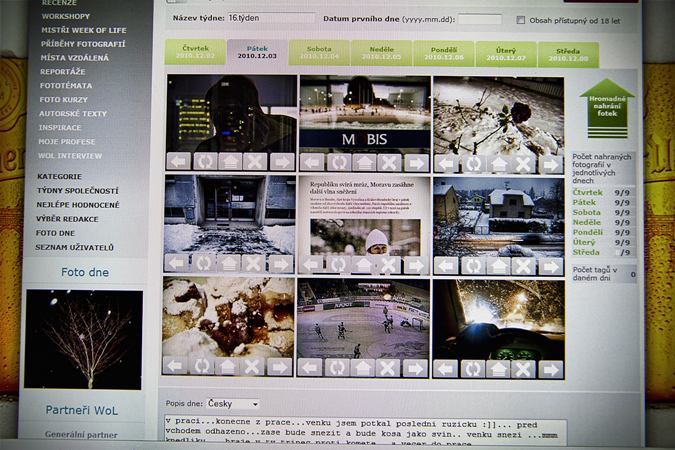The image size is (675, 450).
Task: Click Sobota in the uploaded photos count
Action: pyautogui.click(x=586, y=212)
